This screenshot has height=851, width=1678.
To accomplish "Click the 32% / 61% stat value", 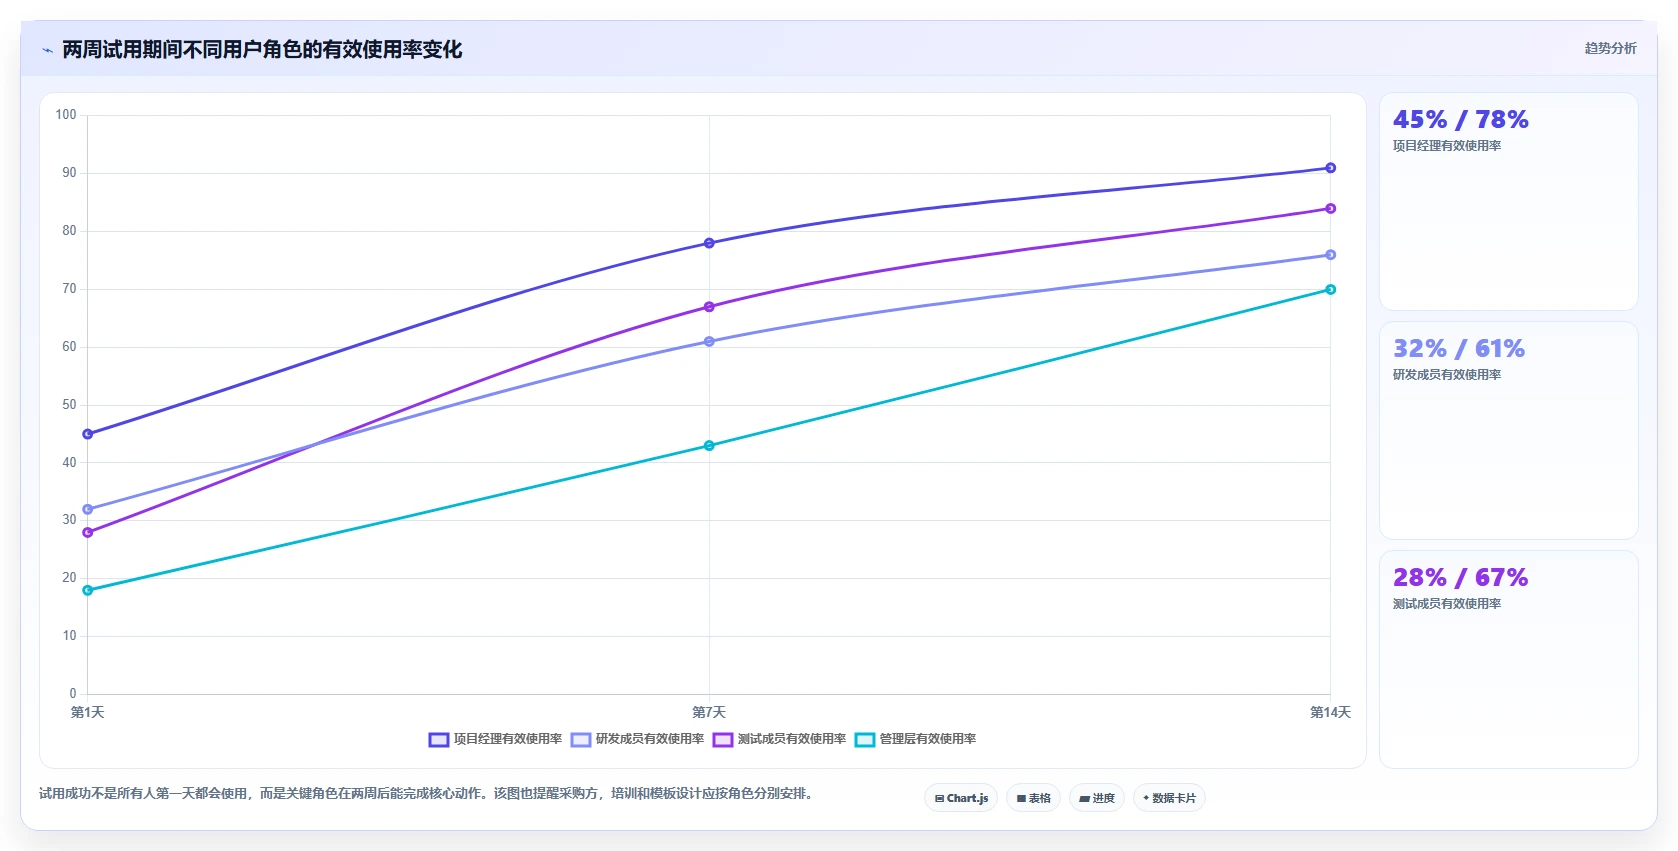I will click(x=1459, y=349).
